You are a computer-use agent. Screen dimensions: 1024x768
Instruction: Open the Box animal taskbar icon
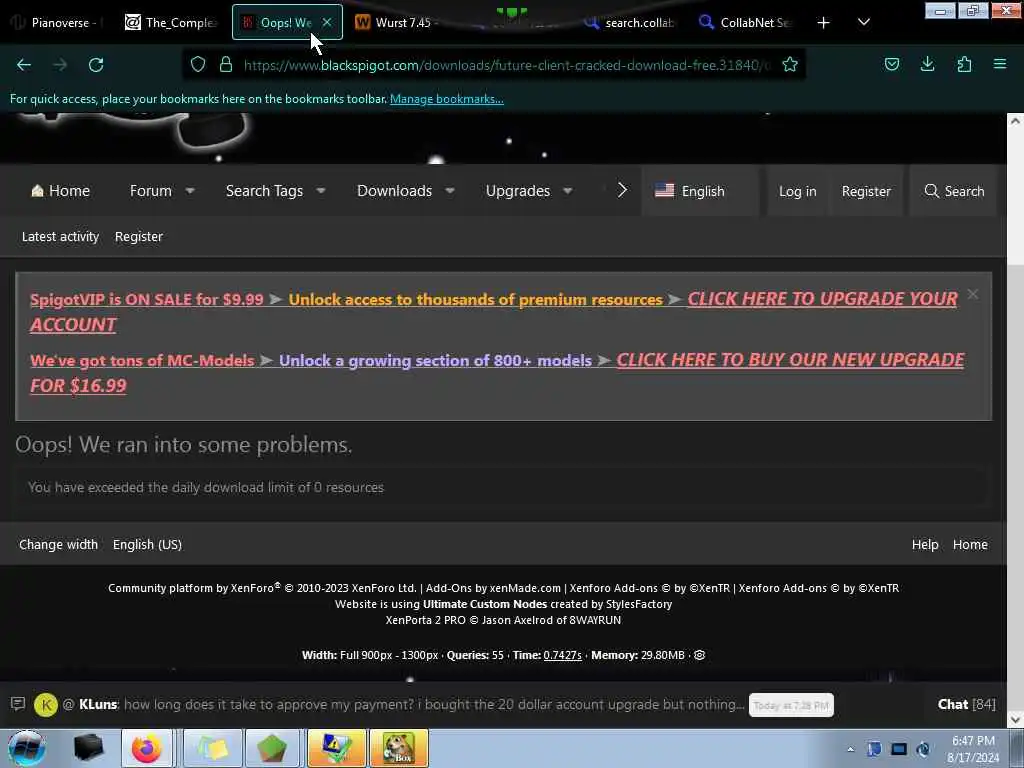[x=399, y=748]
